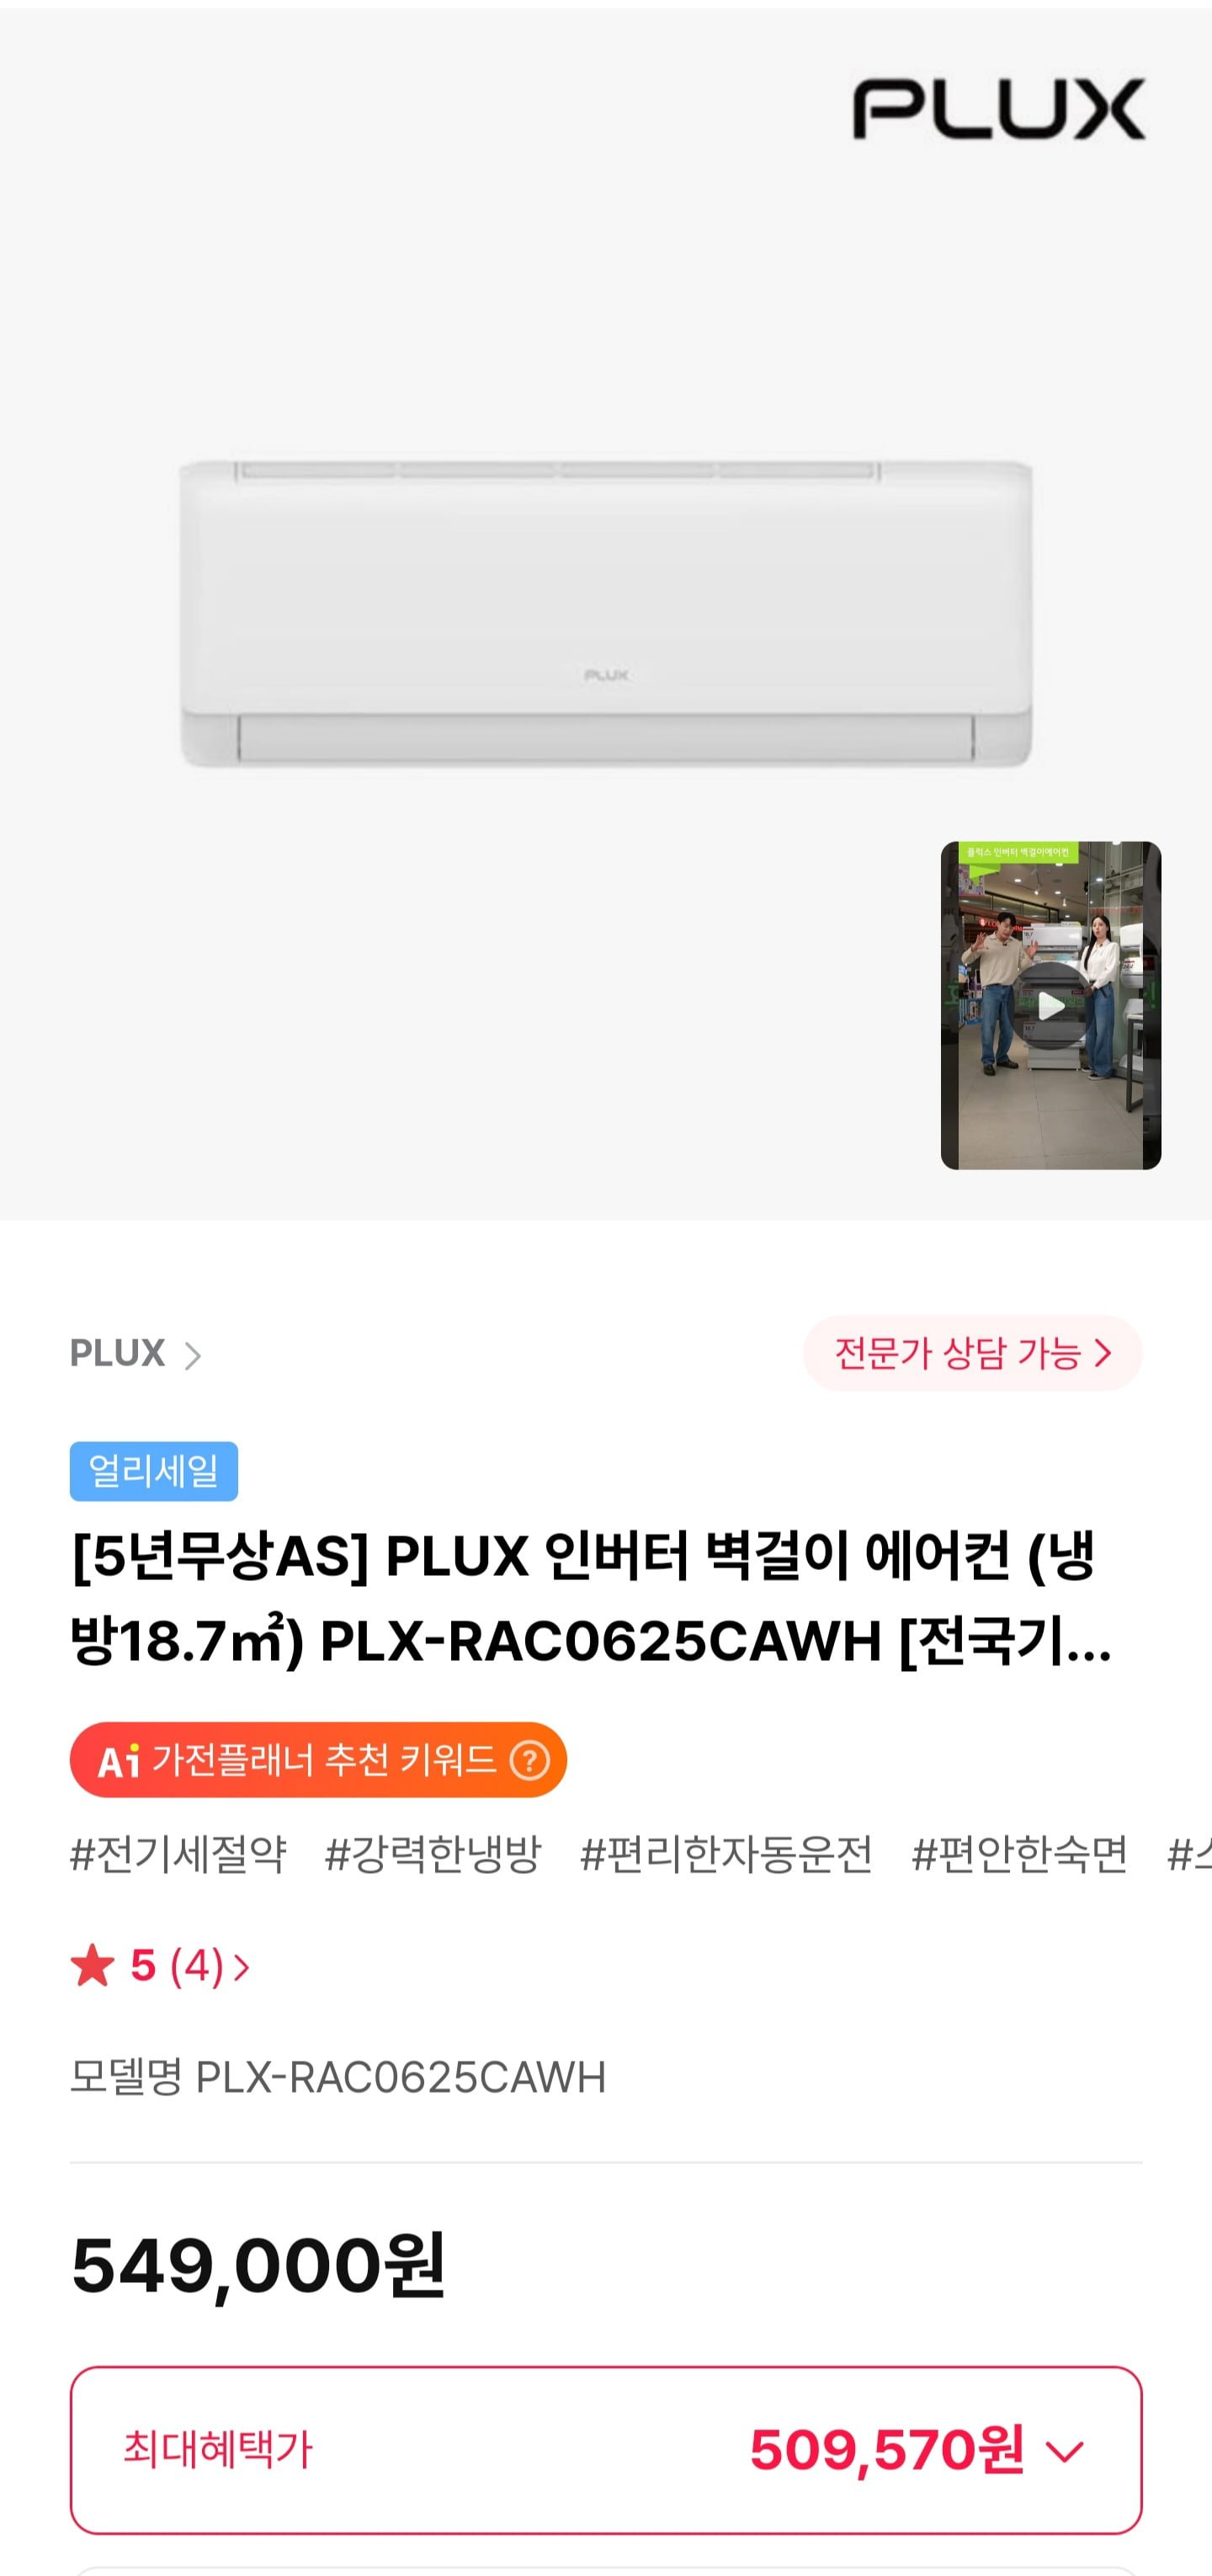1212x2576 pixels.
Task: Click the arrow on 전문가 상담 가능
Action: (x=1103, y=1353)
